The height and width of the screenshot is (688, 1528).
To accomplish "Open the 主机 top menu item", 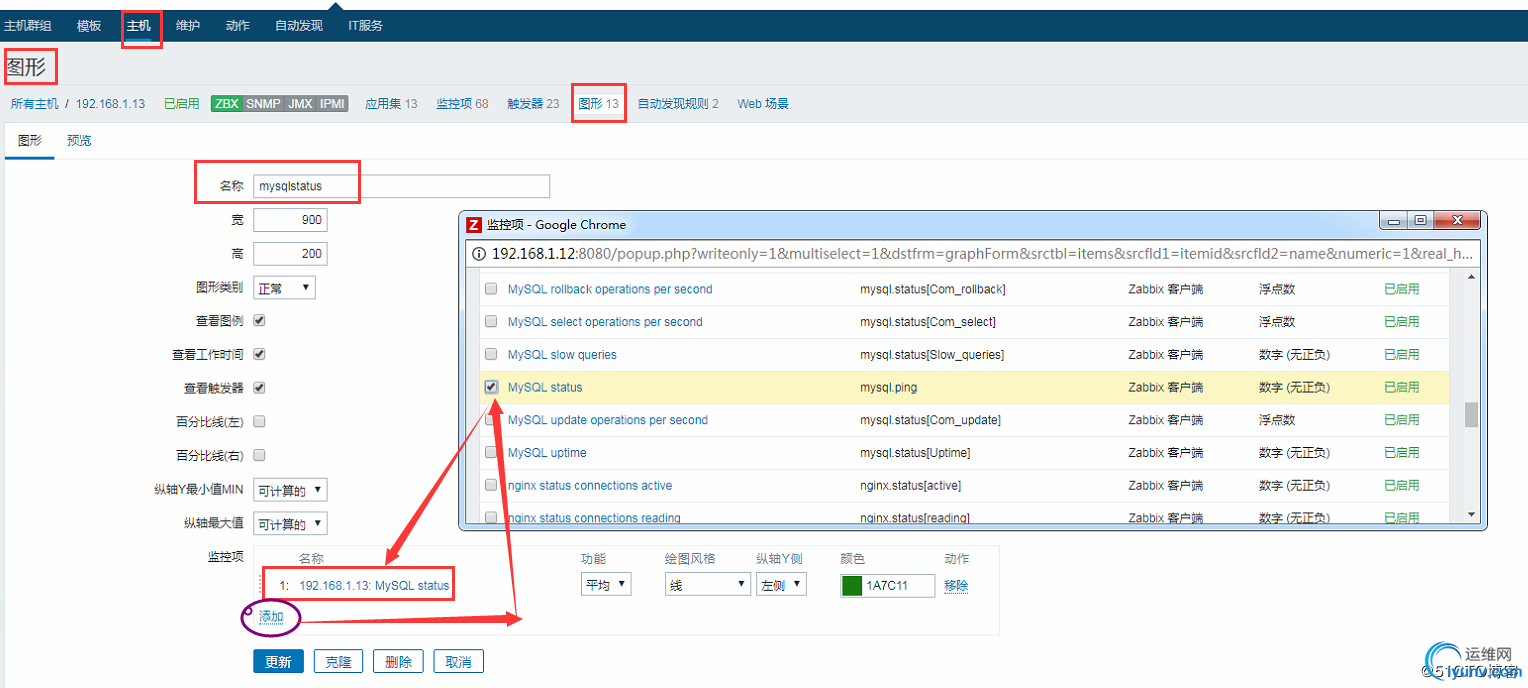I will pyautogui.click(x=139, y=25).
